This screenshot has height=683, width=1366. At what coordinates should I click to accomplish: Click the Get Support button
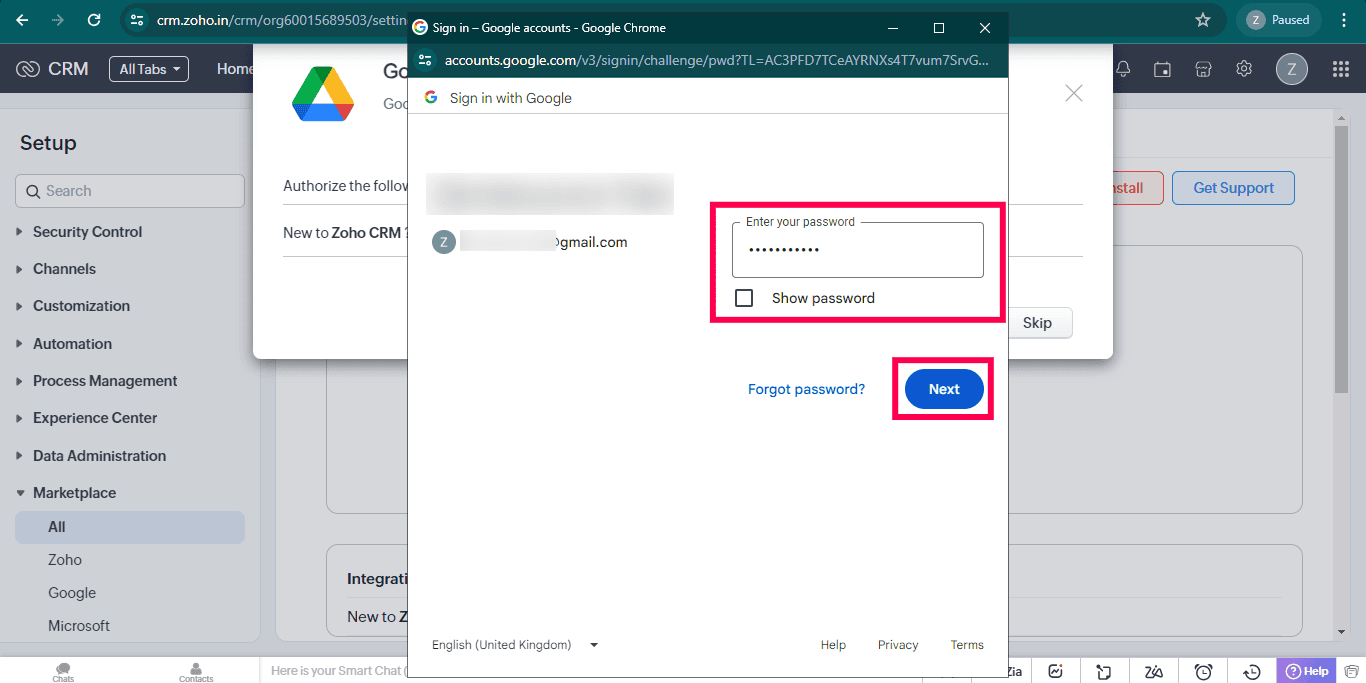1233,188
